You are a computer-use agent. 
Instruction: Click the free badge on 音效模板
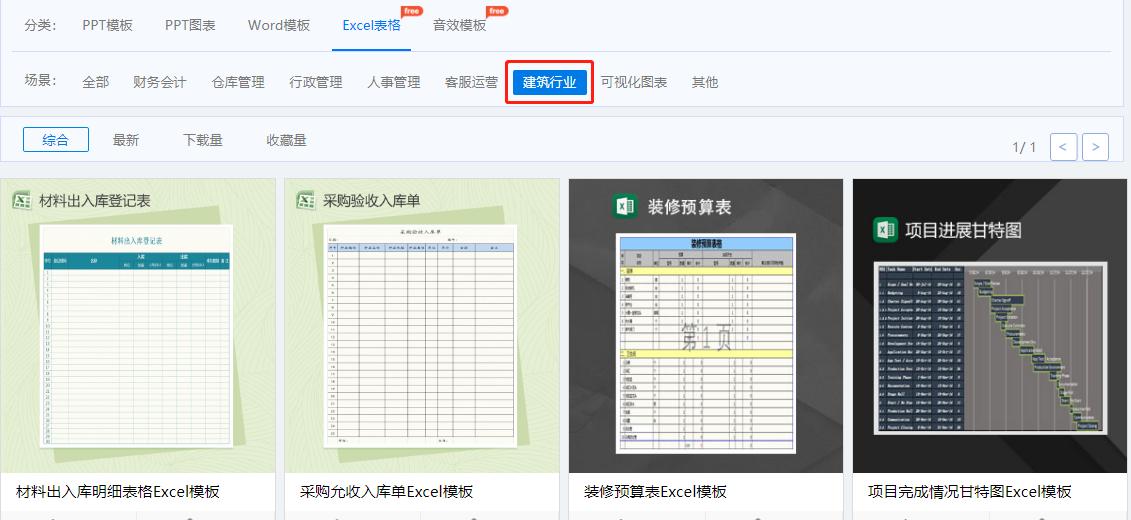coord(497,11)
